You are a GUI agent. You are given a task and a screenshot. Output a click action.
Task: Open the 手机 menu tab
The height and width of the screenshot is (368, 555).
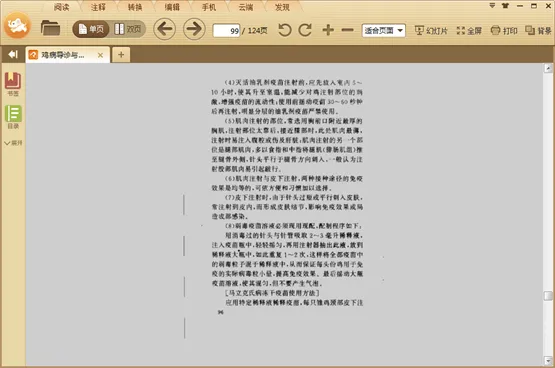click(x=209, y=7)
